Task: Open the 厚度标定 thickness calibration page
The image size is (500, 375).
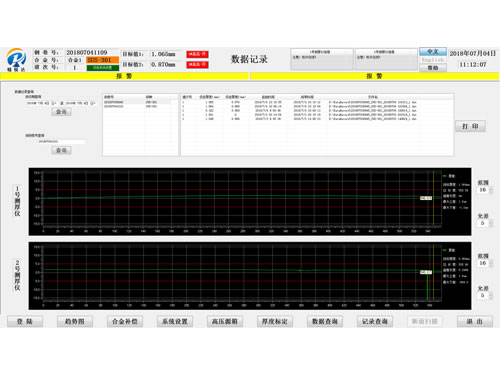Action: [x=275, y=321]
